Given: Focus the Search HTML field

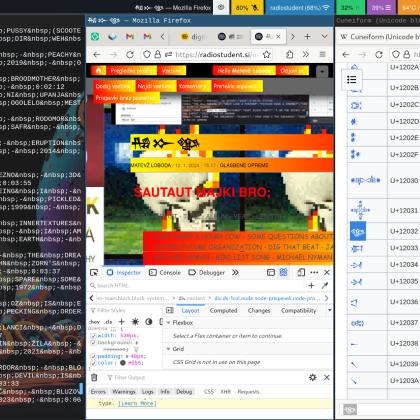Looking at the screenshot, I should [x=197, y=285].
